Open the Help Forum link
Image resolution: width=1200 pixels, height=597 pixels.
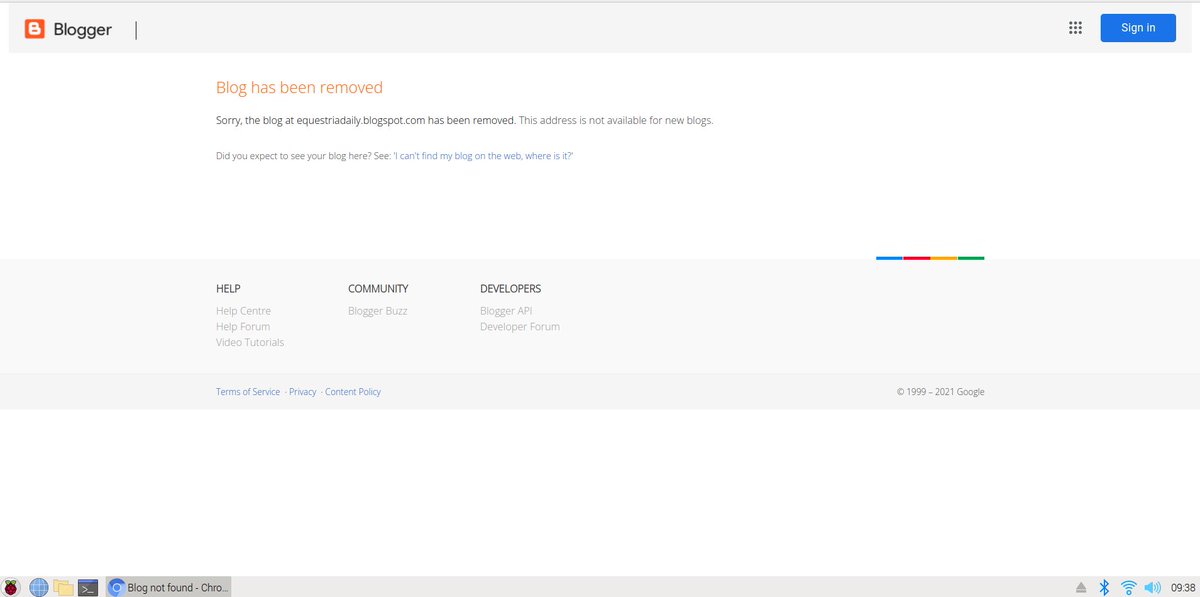(x=243, y=327)
